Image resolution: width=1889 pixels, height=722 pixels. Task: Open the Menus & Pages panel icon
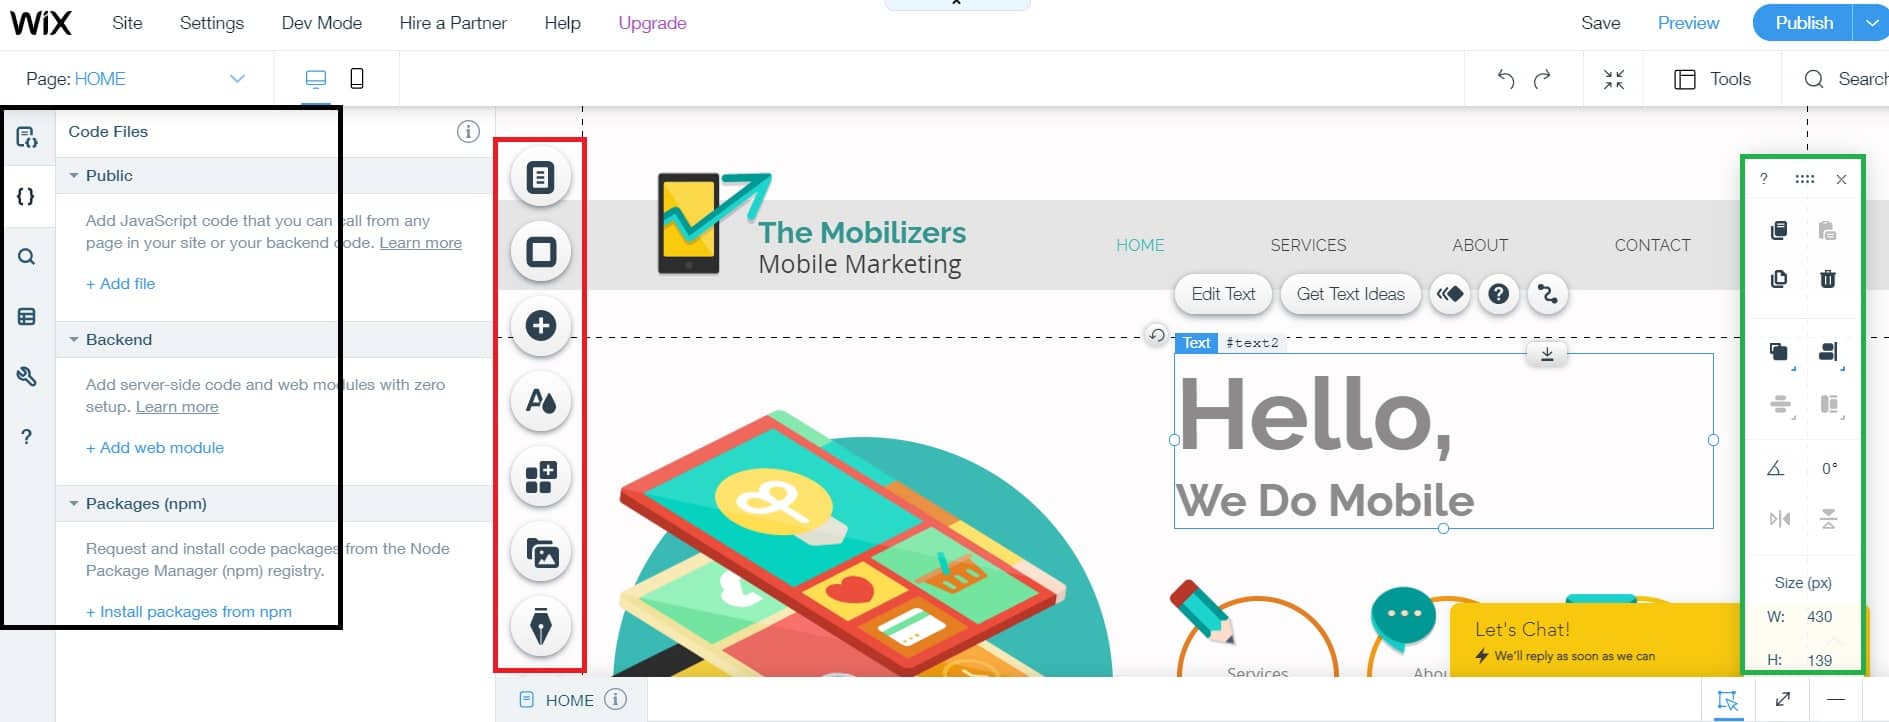(x=540, y=177)
